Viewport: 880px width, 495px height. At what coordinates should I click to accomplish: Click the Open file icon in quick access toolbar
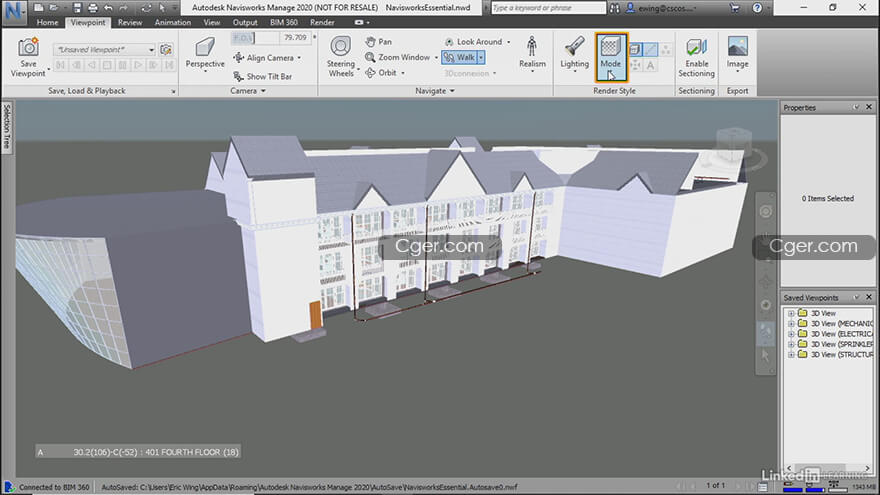tap(54, 8)
